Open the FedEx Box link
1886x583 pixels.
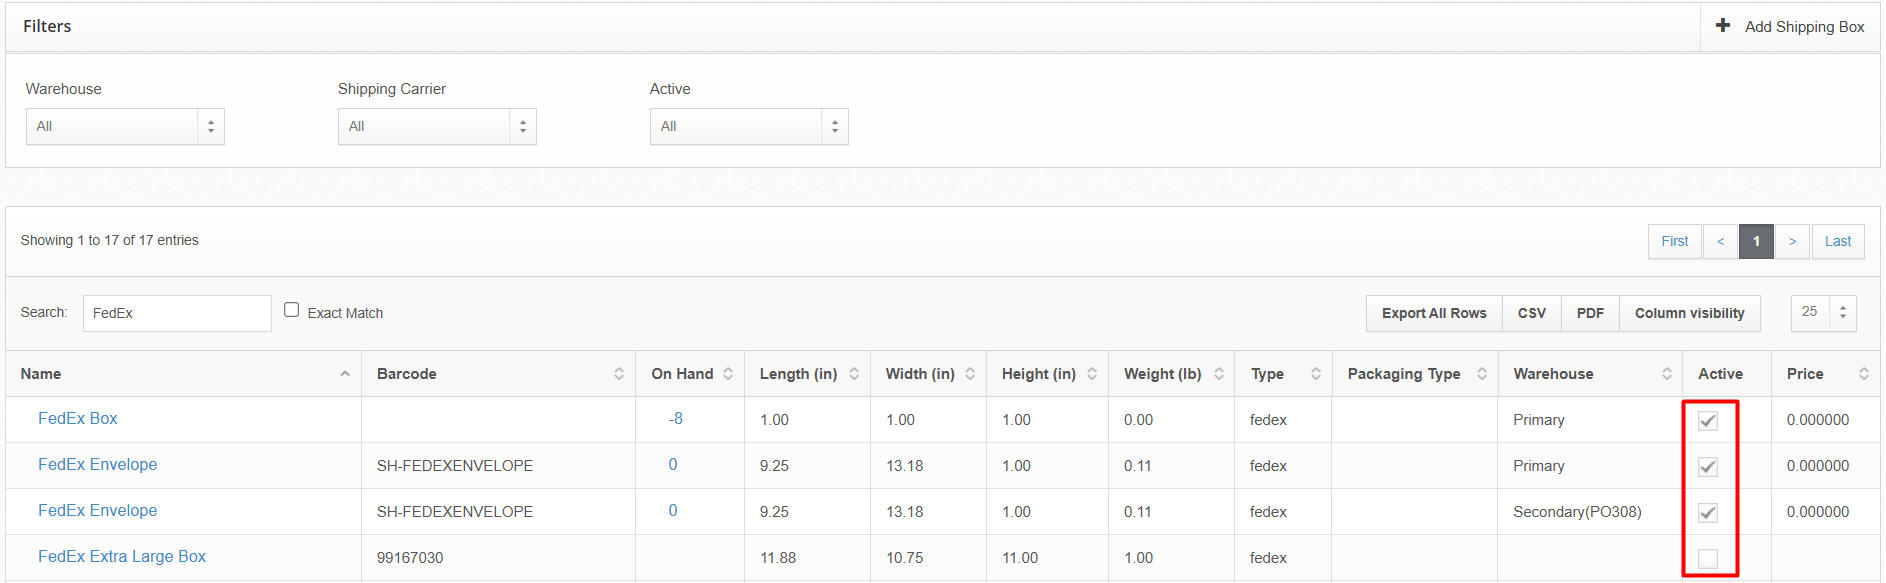(x=78, y=418)
